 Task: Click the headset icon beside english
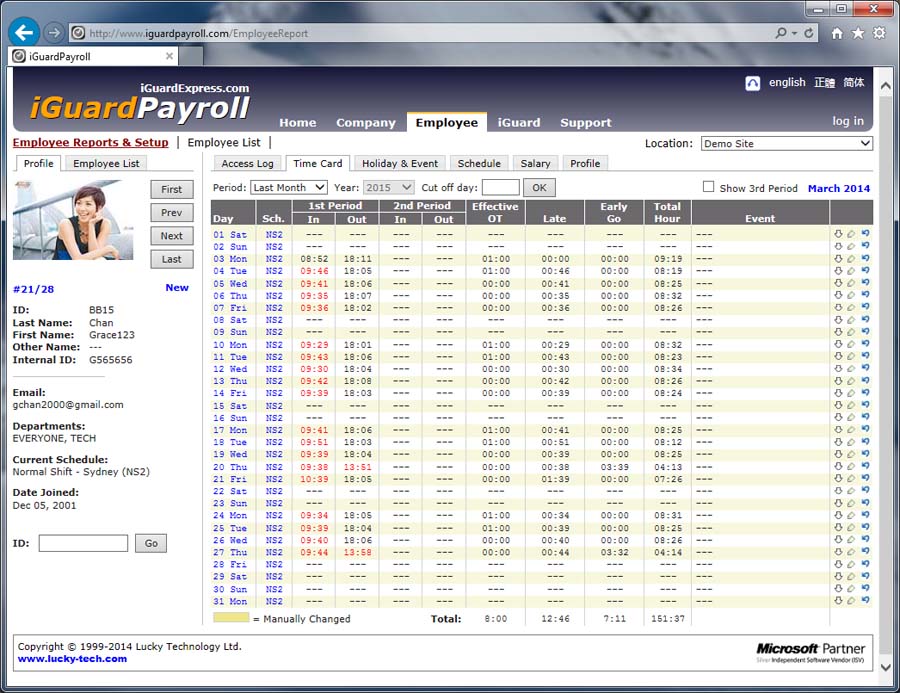(x=752, y=83)
